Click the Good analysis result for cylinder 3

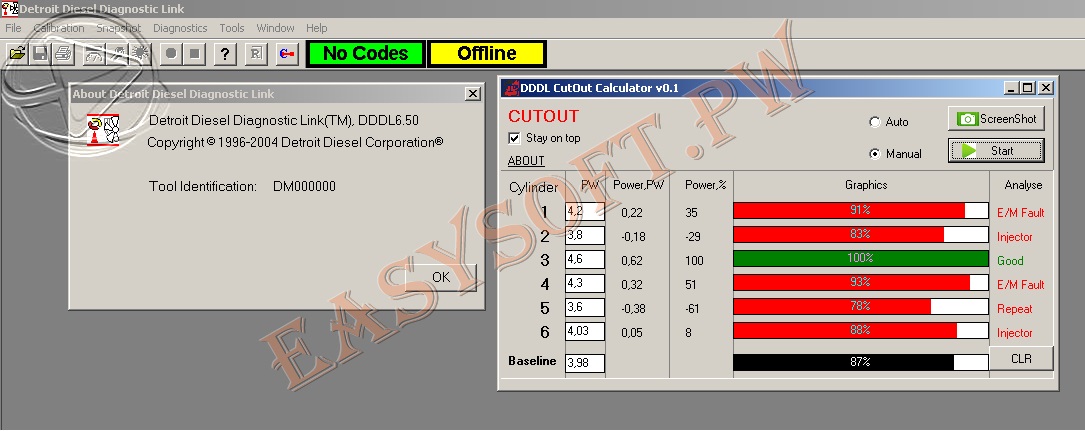[x=1010, y=261]
